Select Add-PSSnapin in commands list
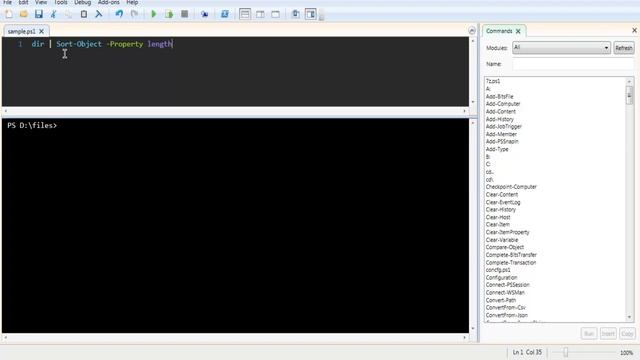The image size is (640, 360). (x=502, y=141)
